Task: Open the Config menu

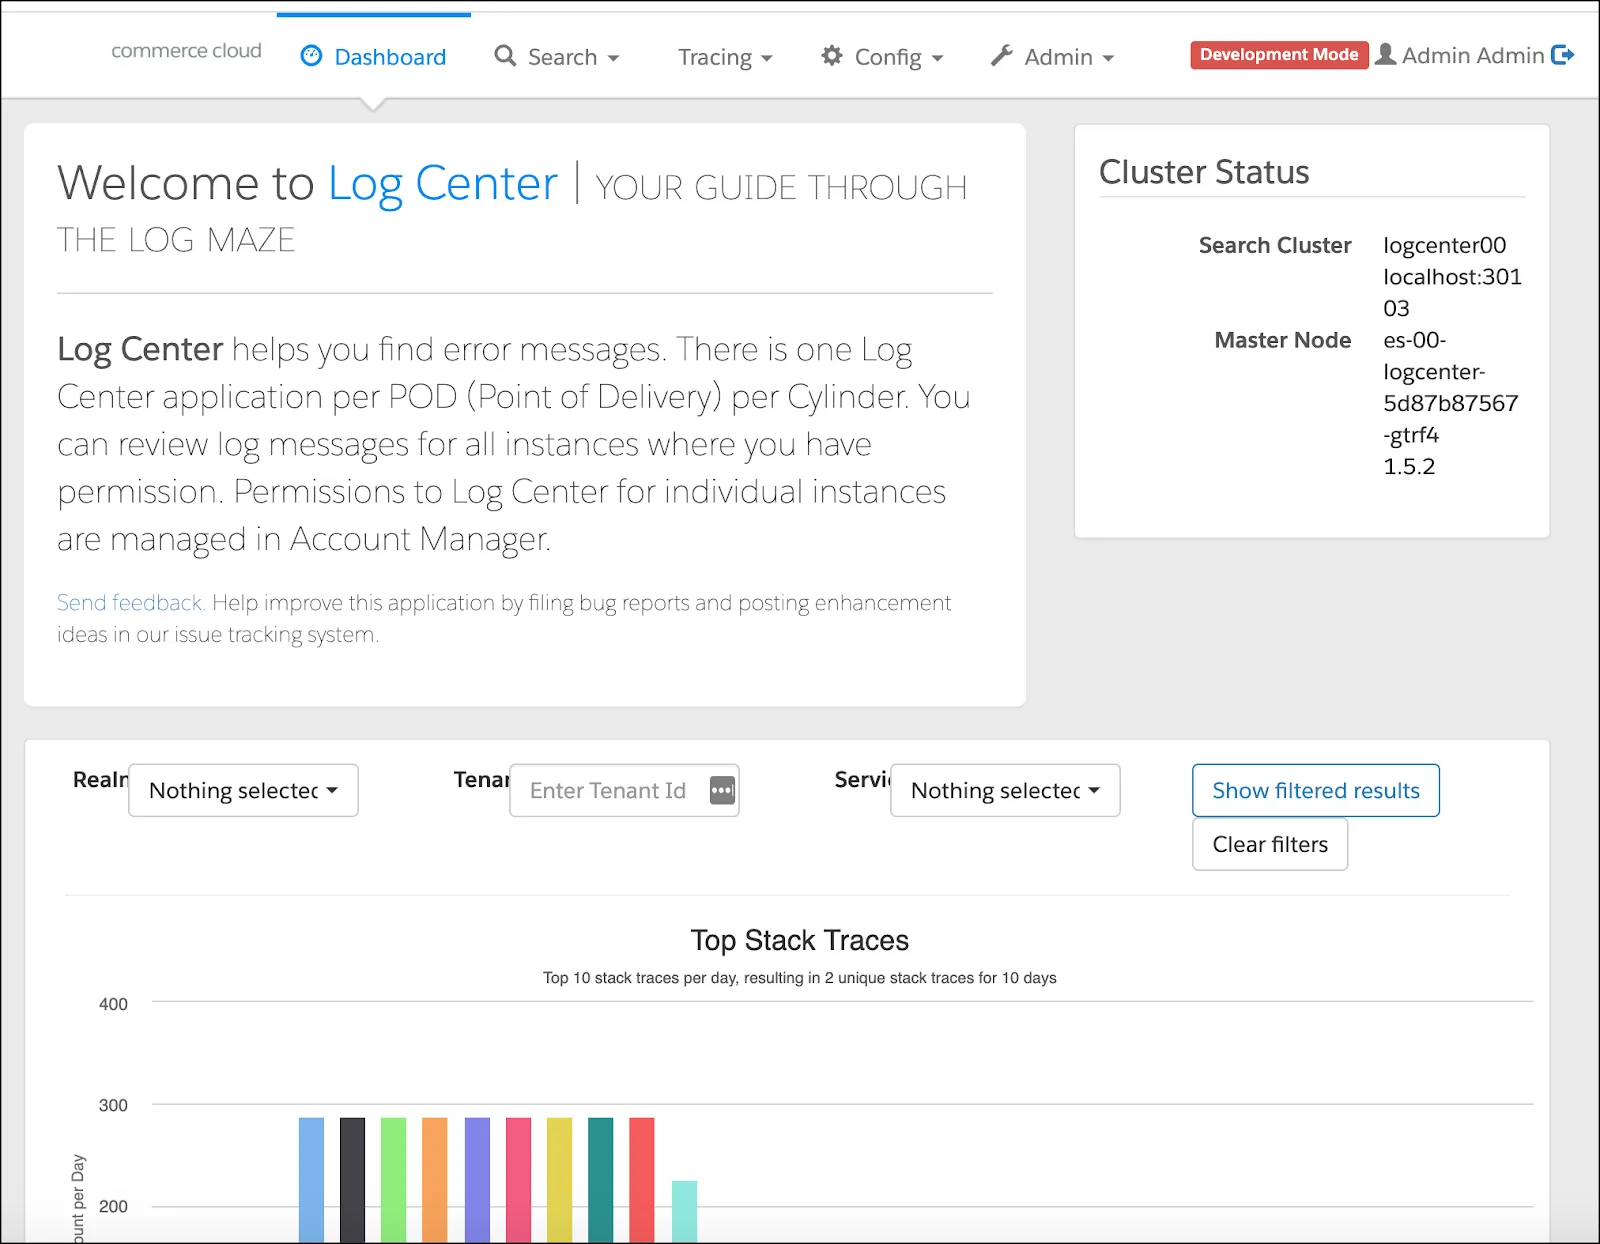Action: (883, 57)
